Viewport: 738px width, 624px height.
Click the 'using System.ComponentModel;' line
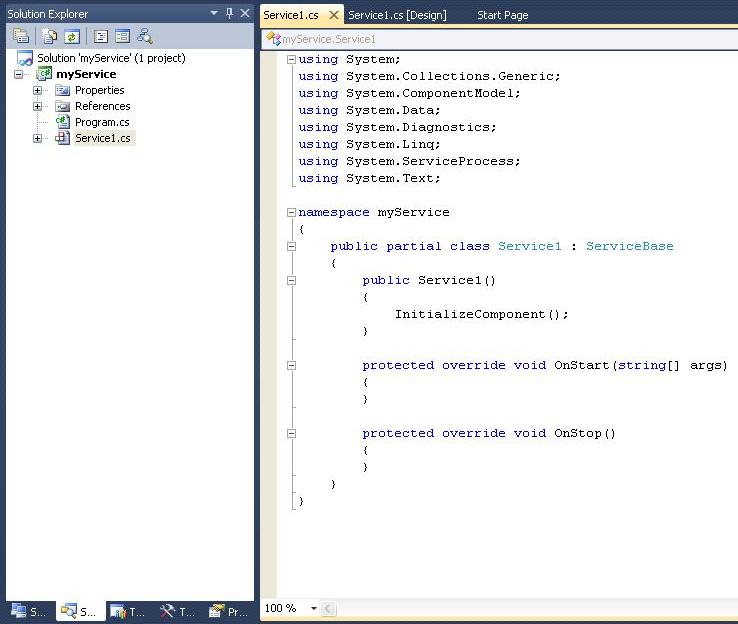point(409,93)
